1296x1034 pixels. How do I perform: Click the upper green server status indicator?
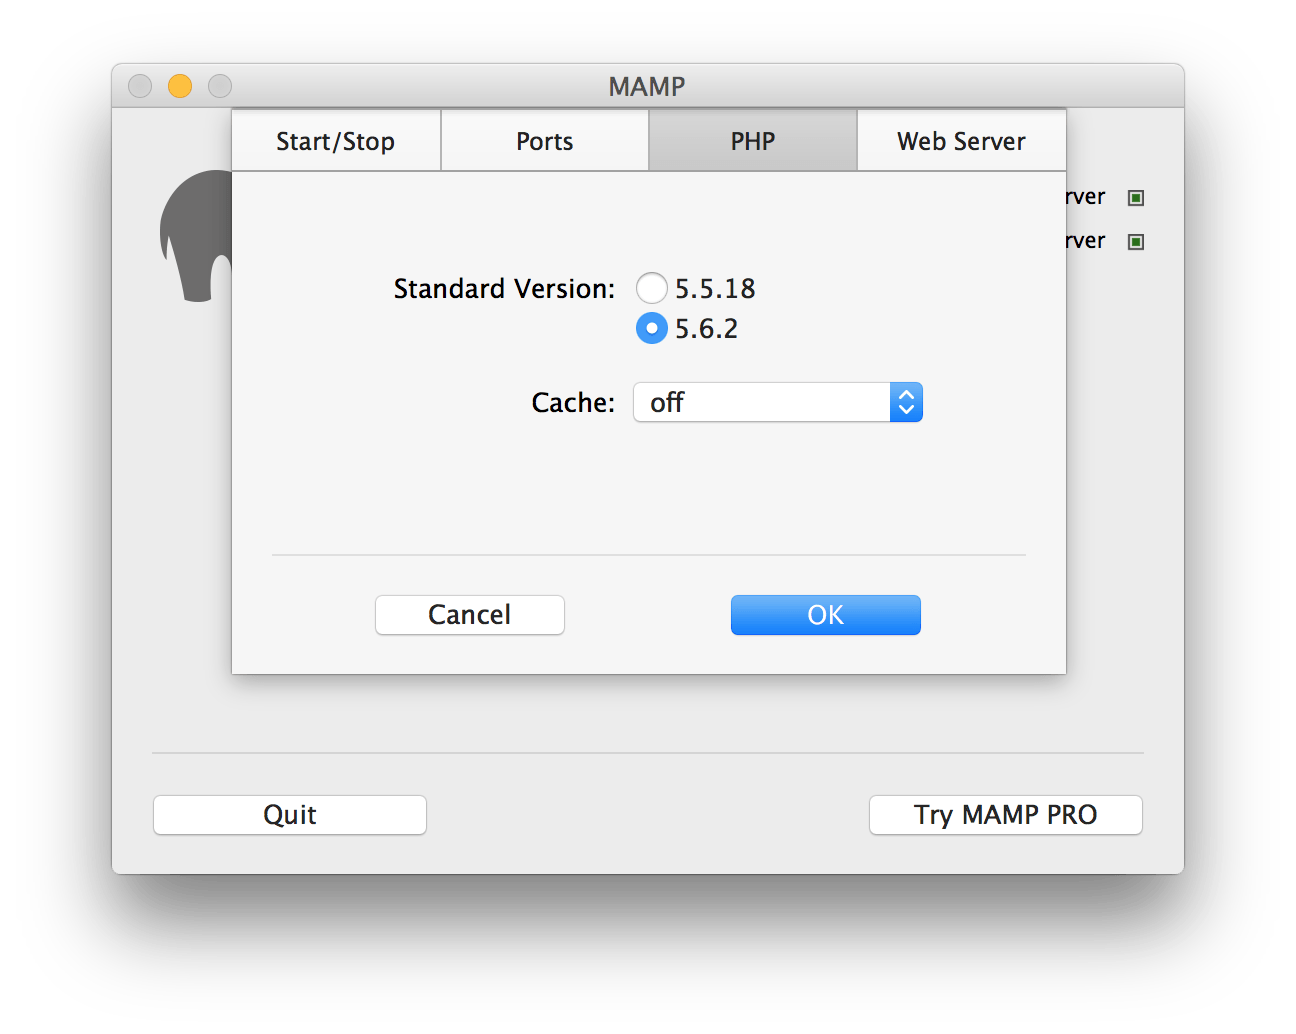(1136, 198)
